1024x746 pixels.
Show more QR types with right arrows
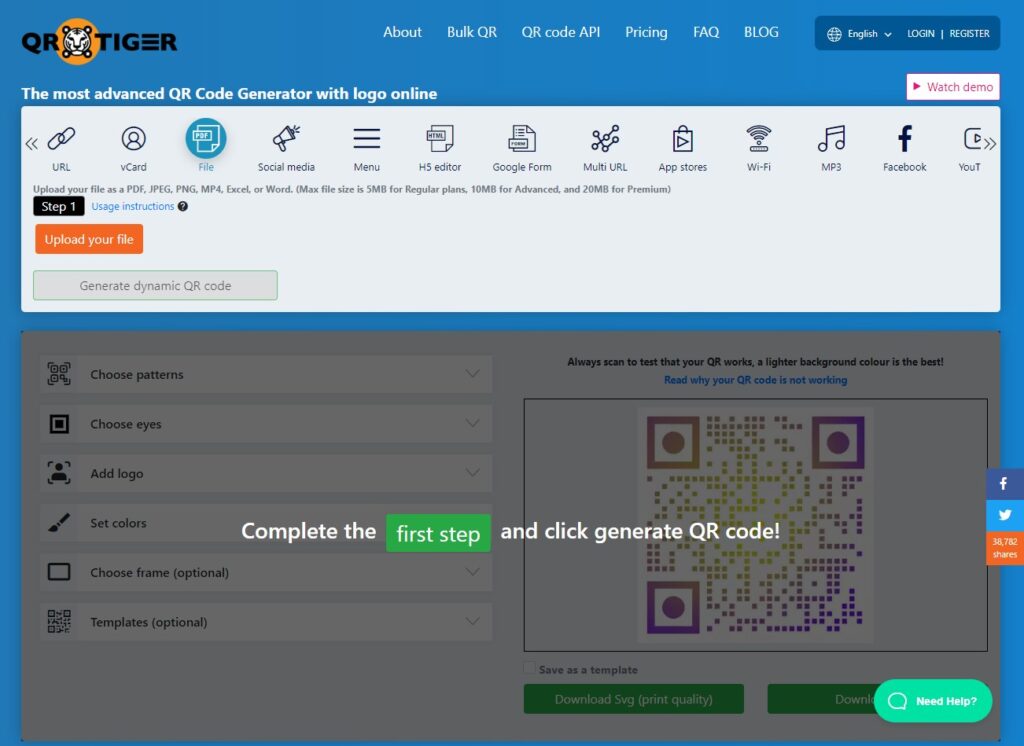(x=990, y=144)
